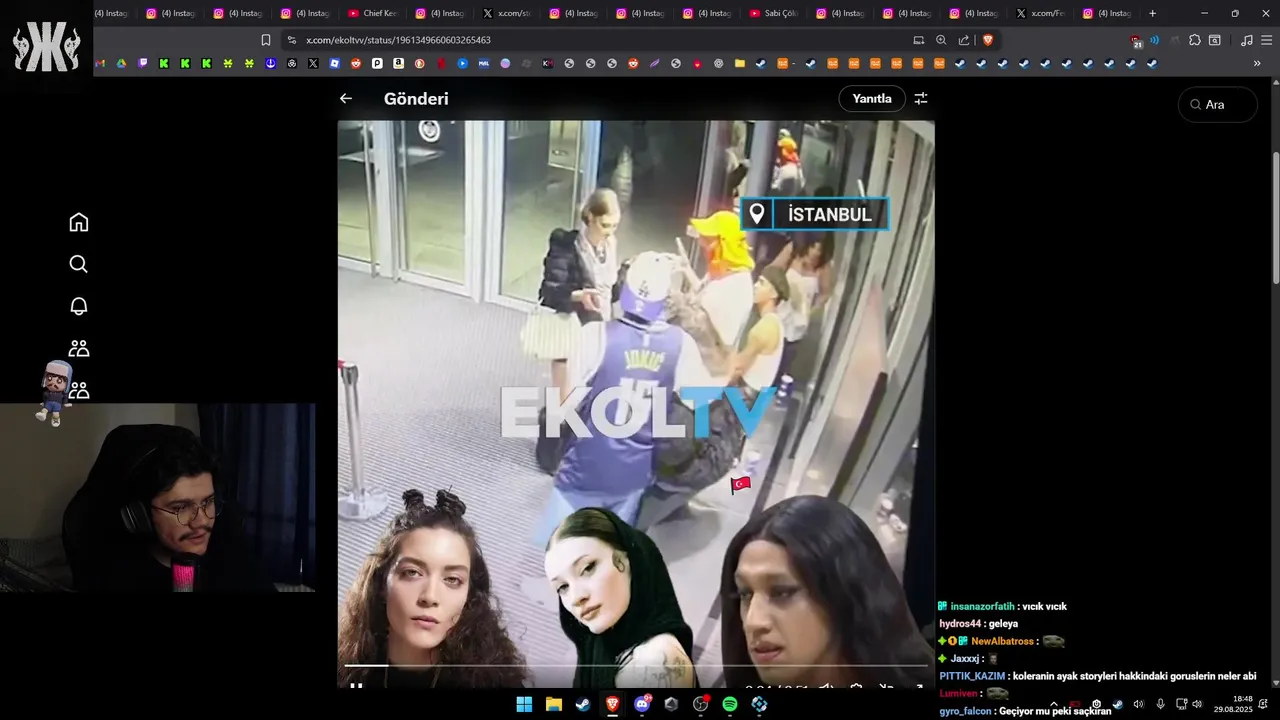Pause the EkolTV video
The width and height of the screenshot is (1280, 720).
coord(356,688)
